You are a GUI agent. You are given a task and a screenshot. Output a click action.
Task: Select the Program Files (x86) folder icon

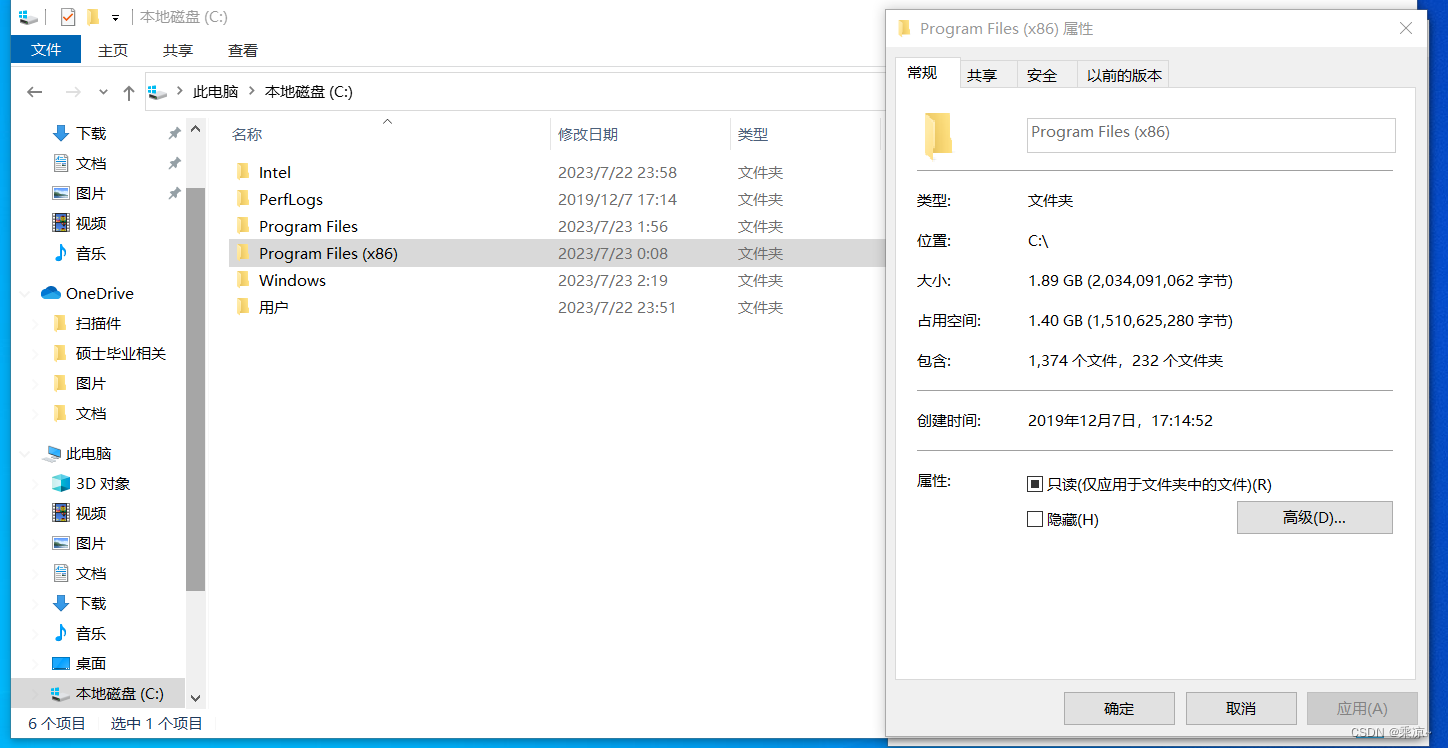point(242,253)
